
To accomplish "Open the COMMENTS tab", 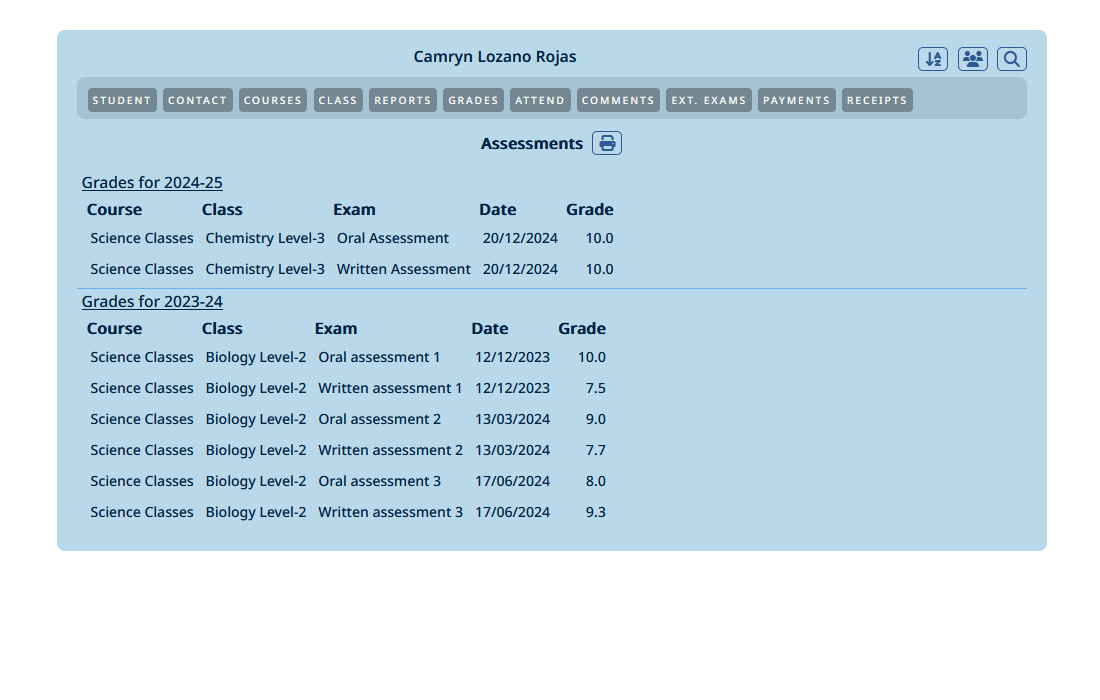I will (x=618, y=100).
